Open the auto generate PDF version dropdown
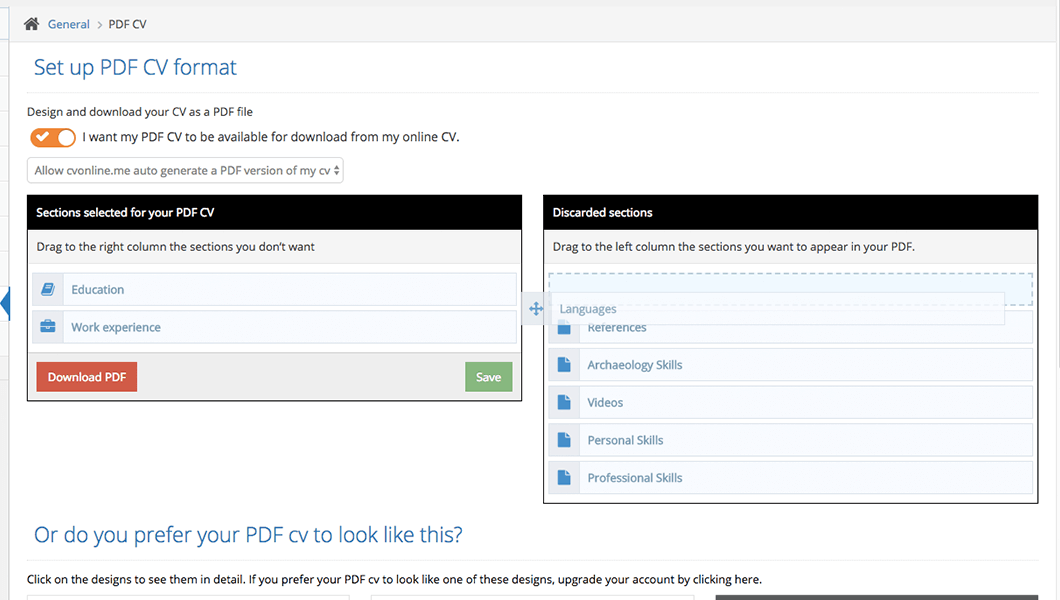Viewport: 1060px width, 600px height. [x=185, y=170]
